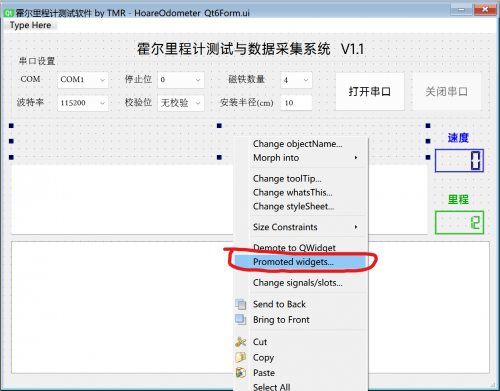Choose Change styleSheet... menu item
Image resolution: width=500 pixels, height=391 pixels.
click(x=301, y=206)
